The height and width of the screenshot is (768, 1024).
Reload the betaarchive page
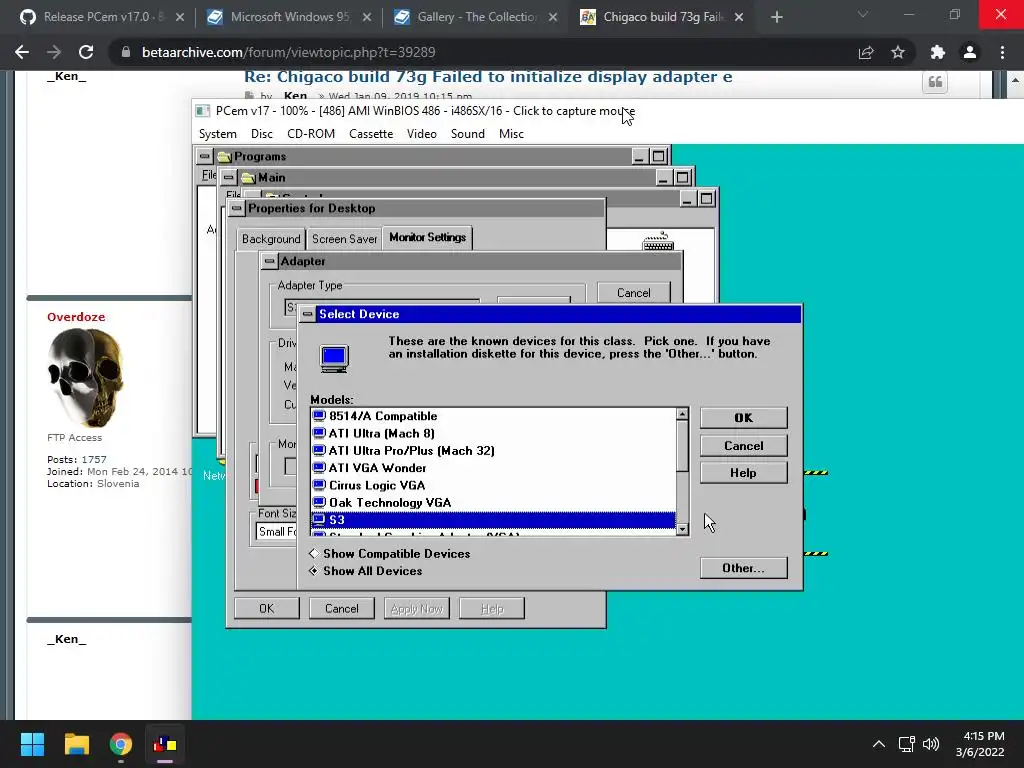pyautogui.click(x=86, y=52)
